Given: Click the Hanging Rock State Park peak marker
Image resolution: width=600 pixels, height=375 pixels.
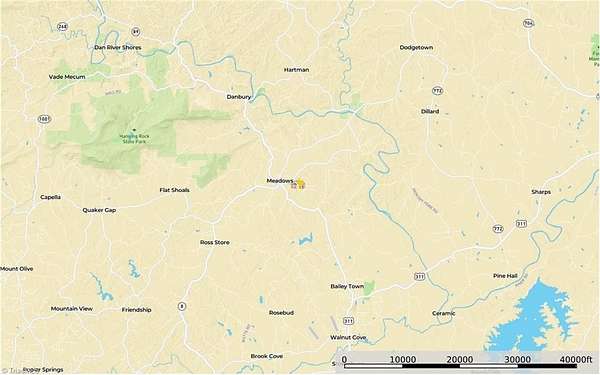Looking at the screenshot, I should (134, 130).
